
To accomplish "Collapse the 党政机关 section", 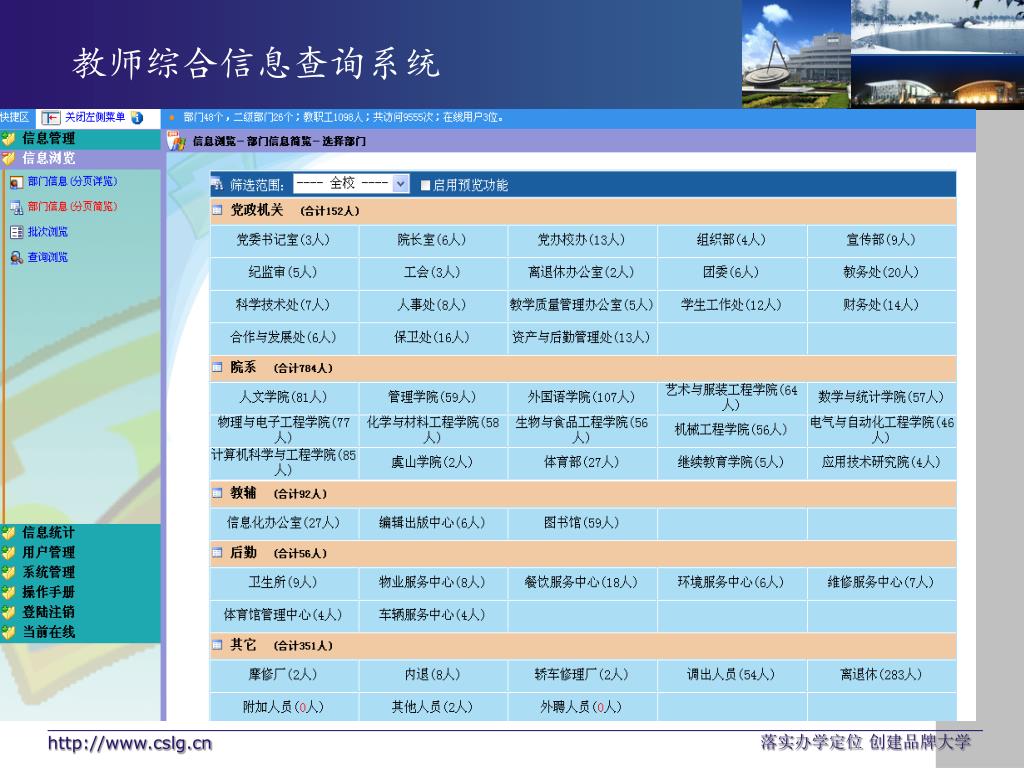I will point(217,210).
